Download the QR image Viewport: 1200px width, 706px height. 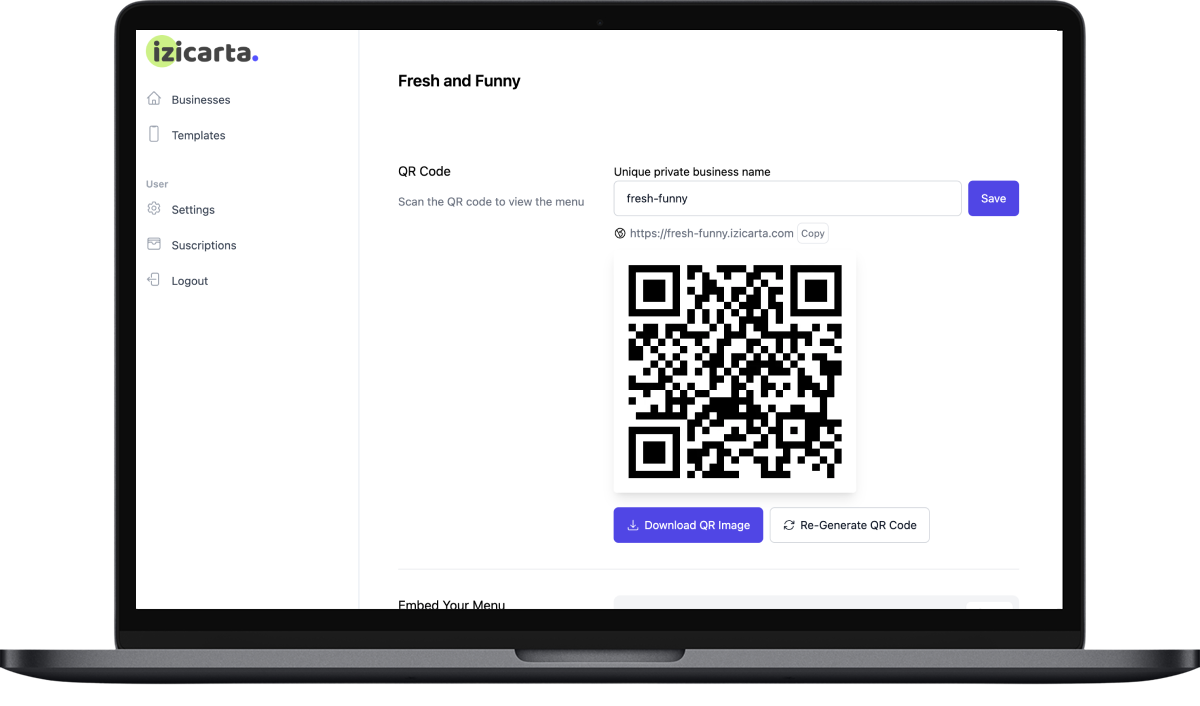[688, 525]
